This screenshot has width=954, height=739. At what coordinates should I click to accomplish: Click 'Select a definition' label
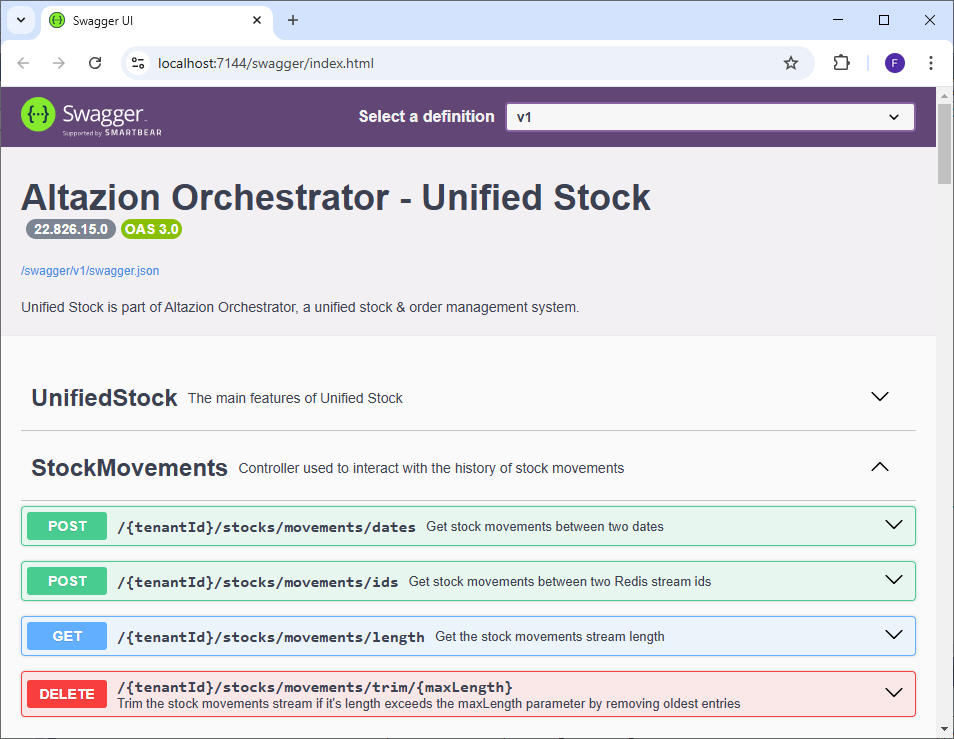[427, 117]
